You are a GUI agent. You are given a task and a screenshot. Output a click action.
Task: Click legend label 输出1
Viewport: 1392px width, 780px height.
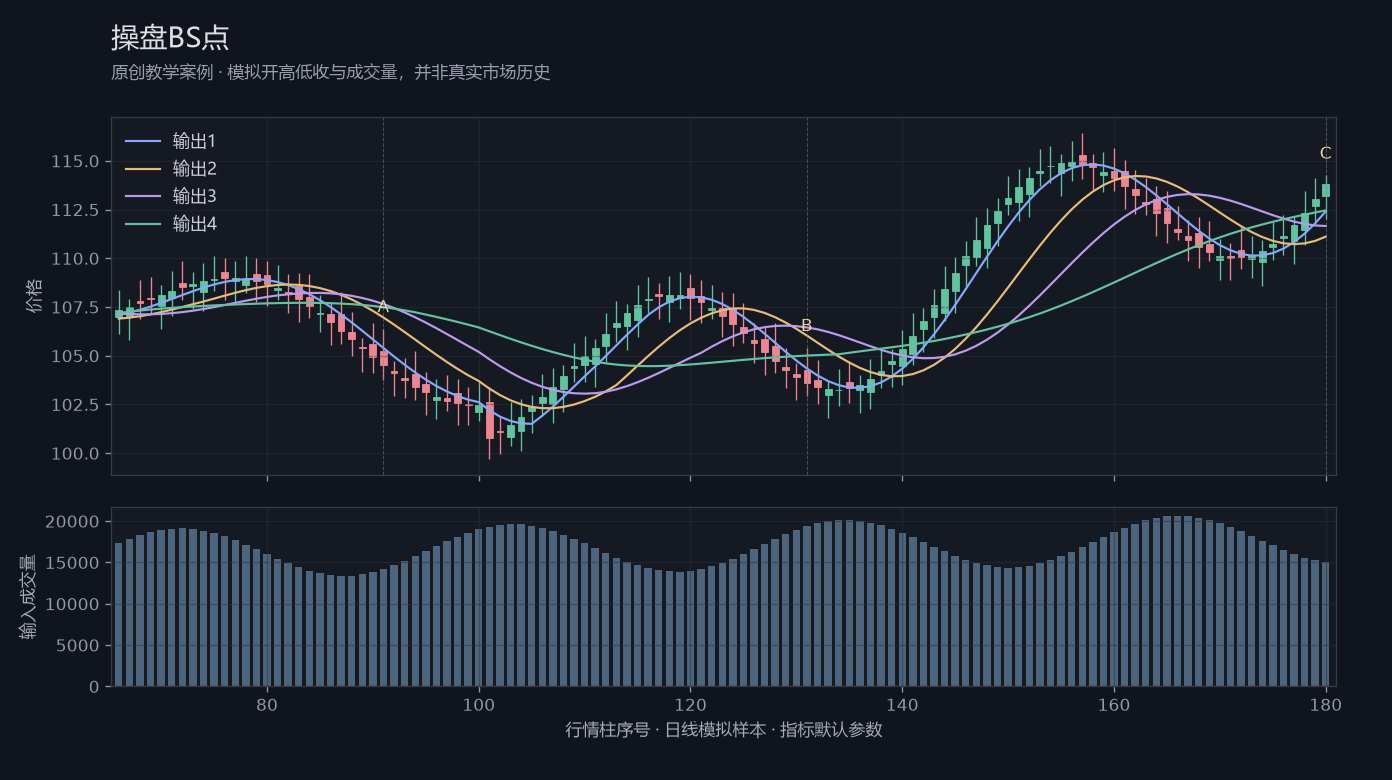194,141
